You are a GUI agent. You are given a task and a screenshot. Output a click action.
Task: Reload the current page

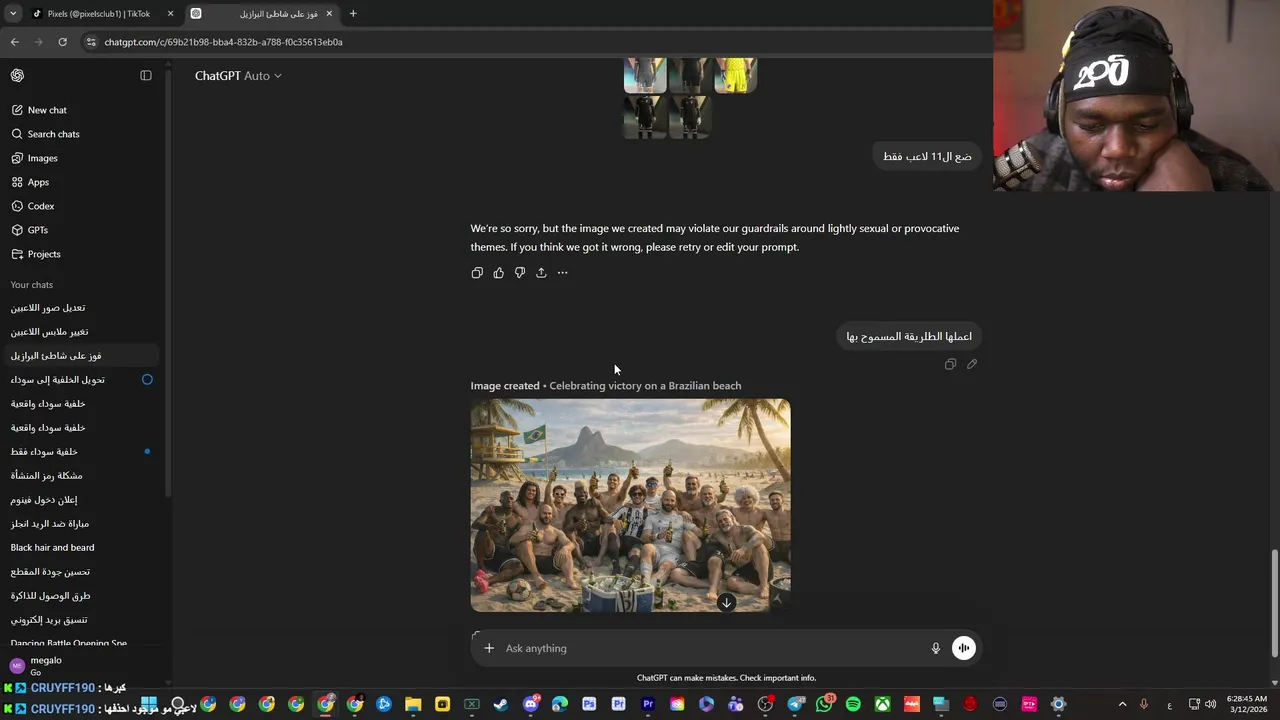click(x=62, y=42)
